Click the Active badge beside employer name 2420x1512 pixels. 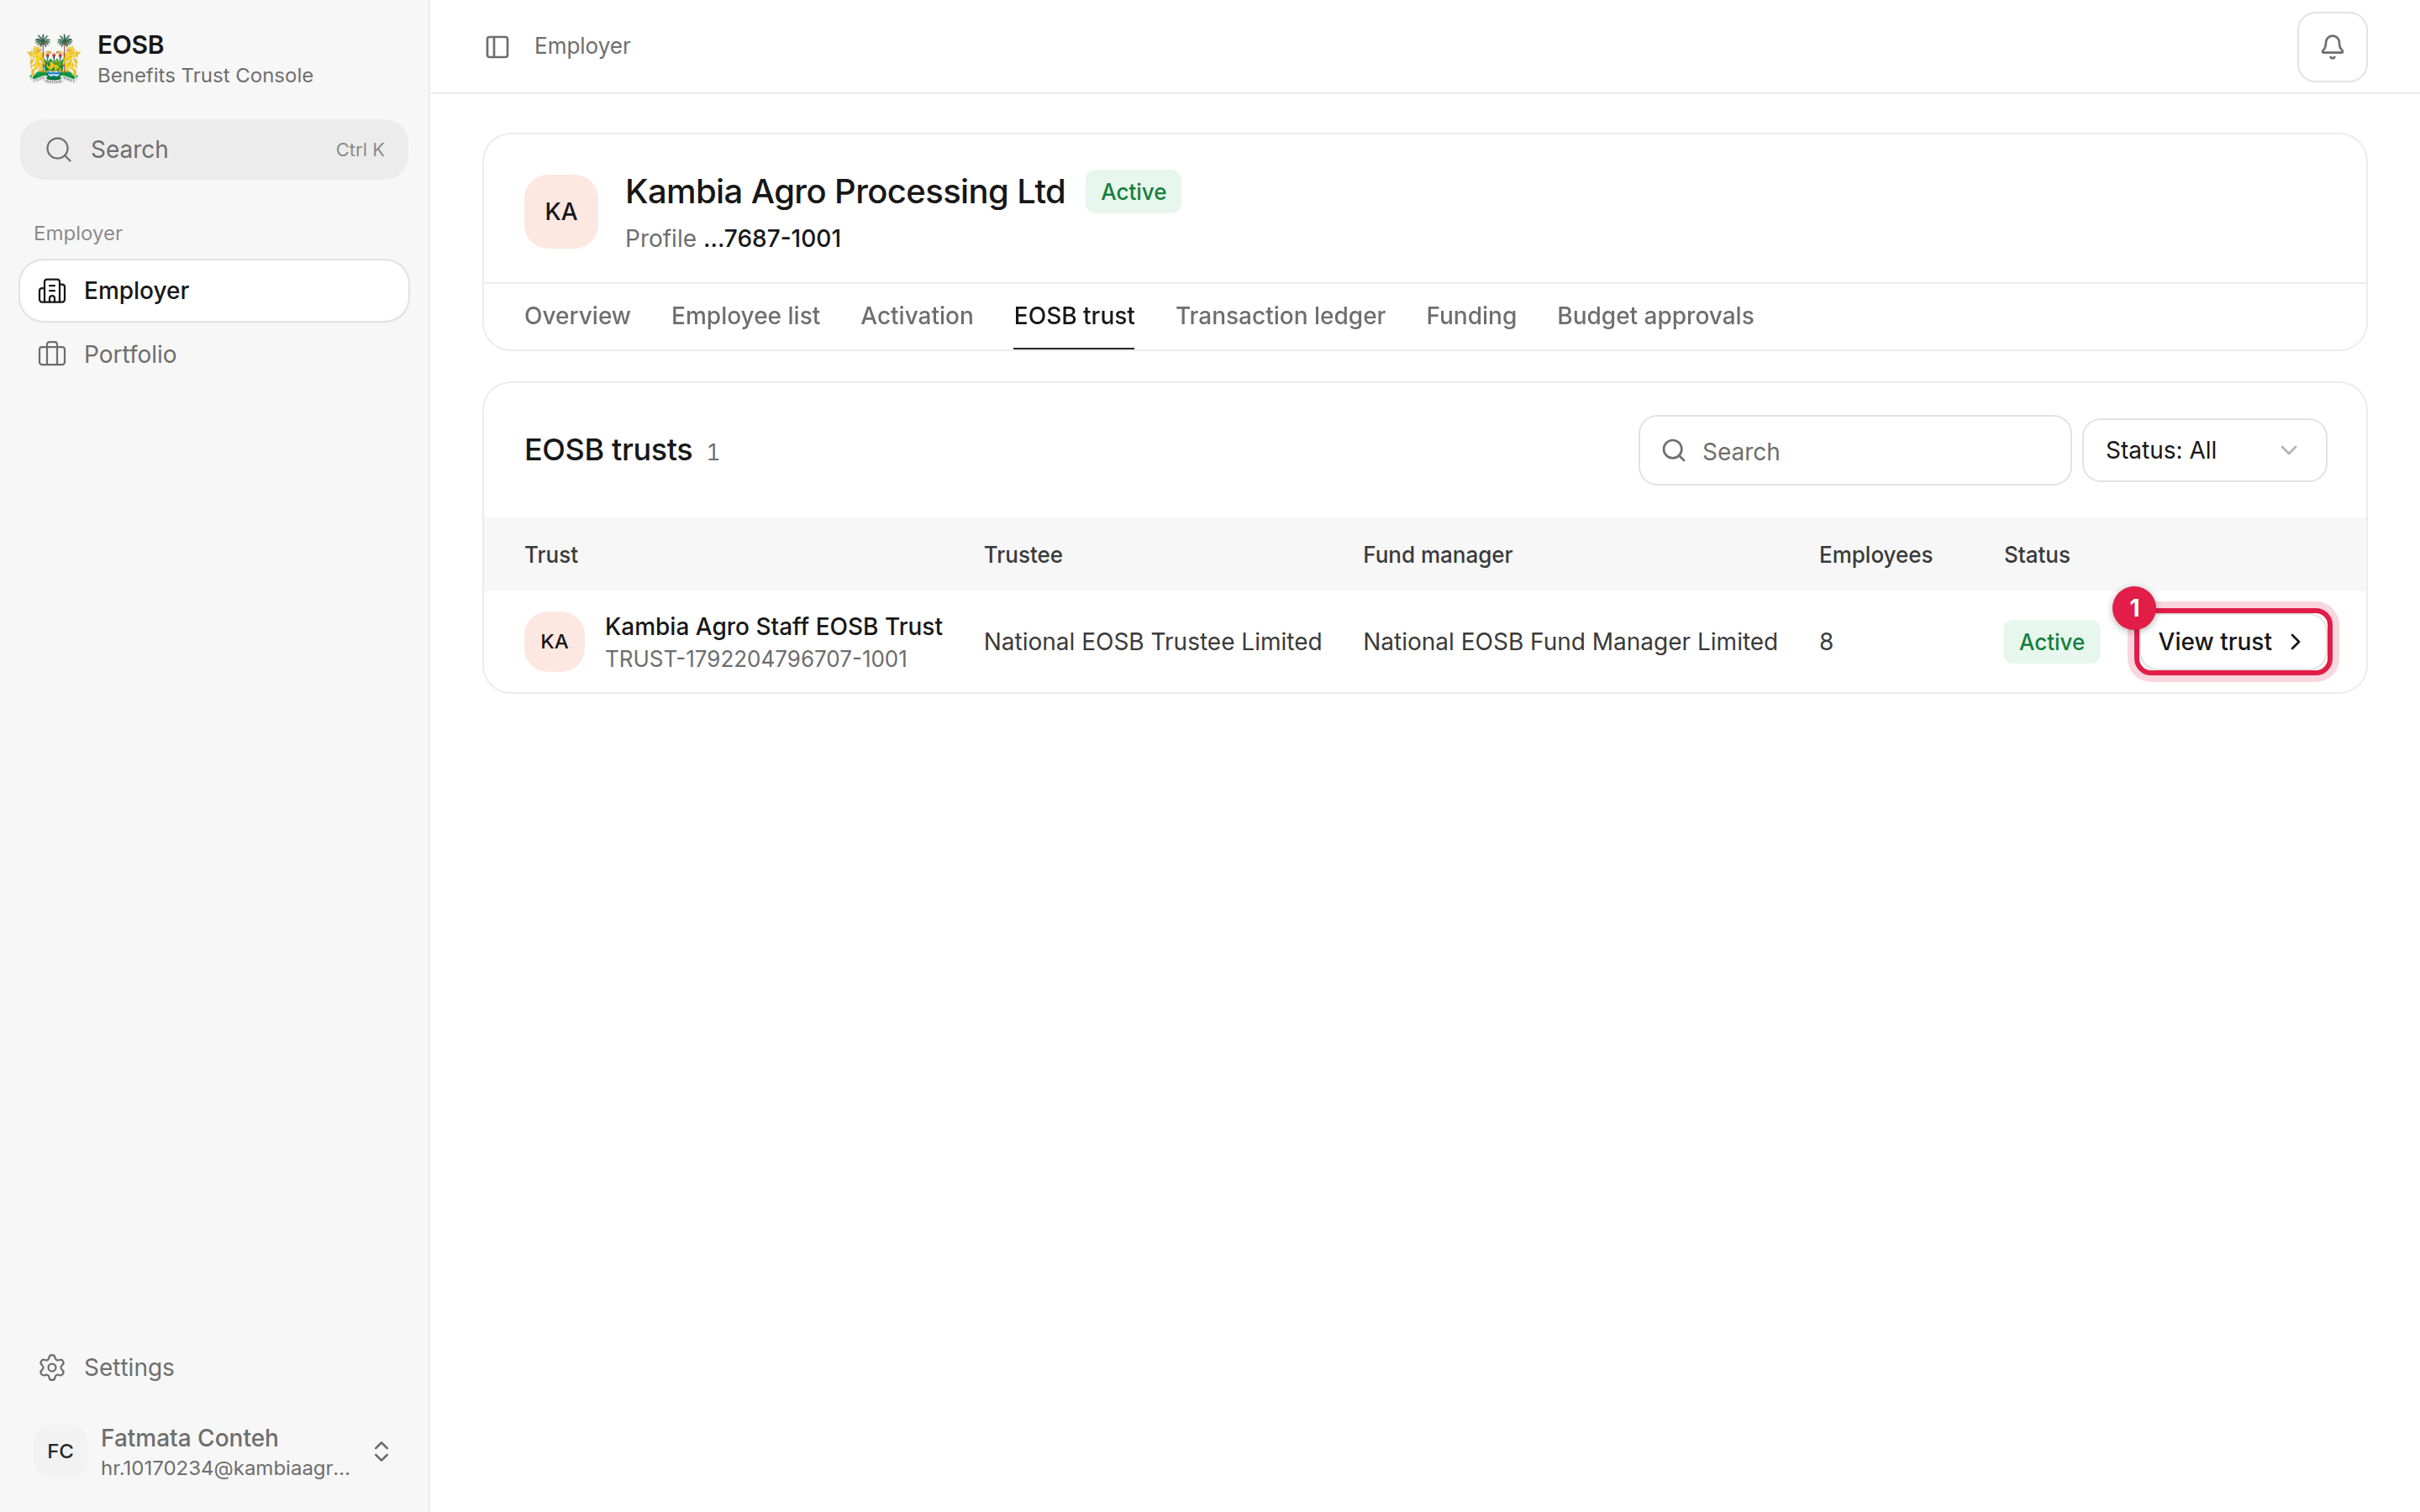pyautogui.click(x=1133, y=192)
